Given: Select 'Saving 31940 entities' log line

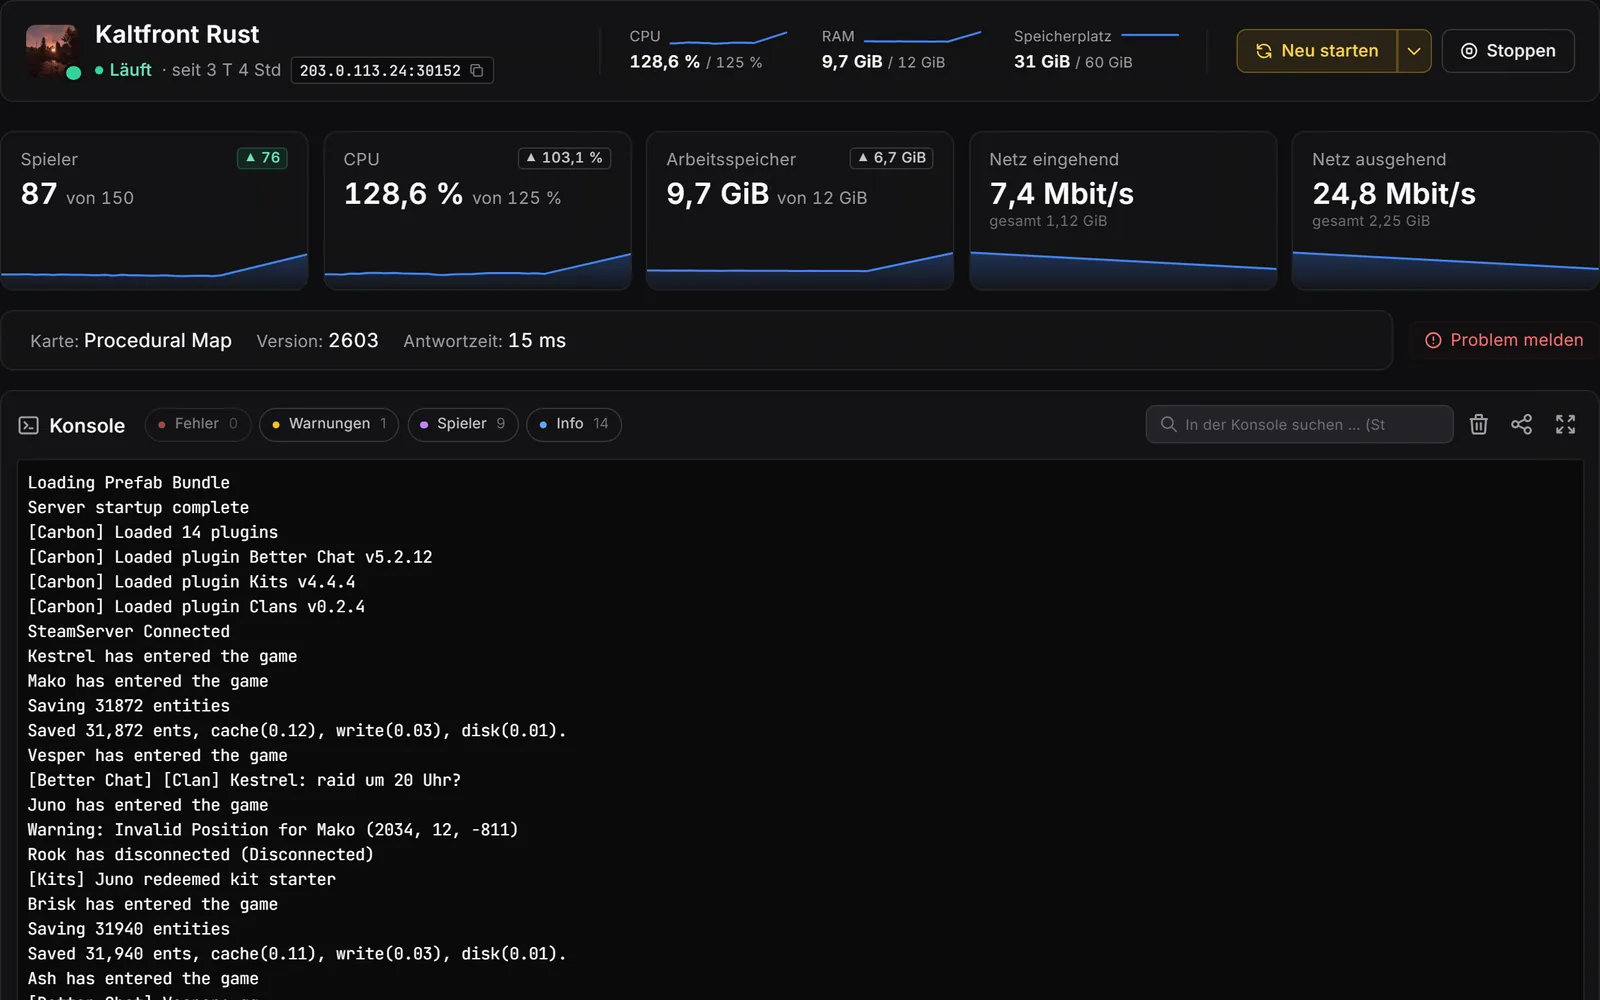Looking at the screenshot, I should [x=129, y=929].
